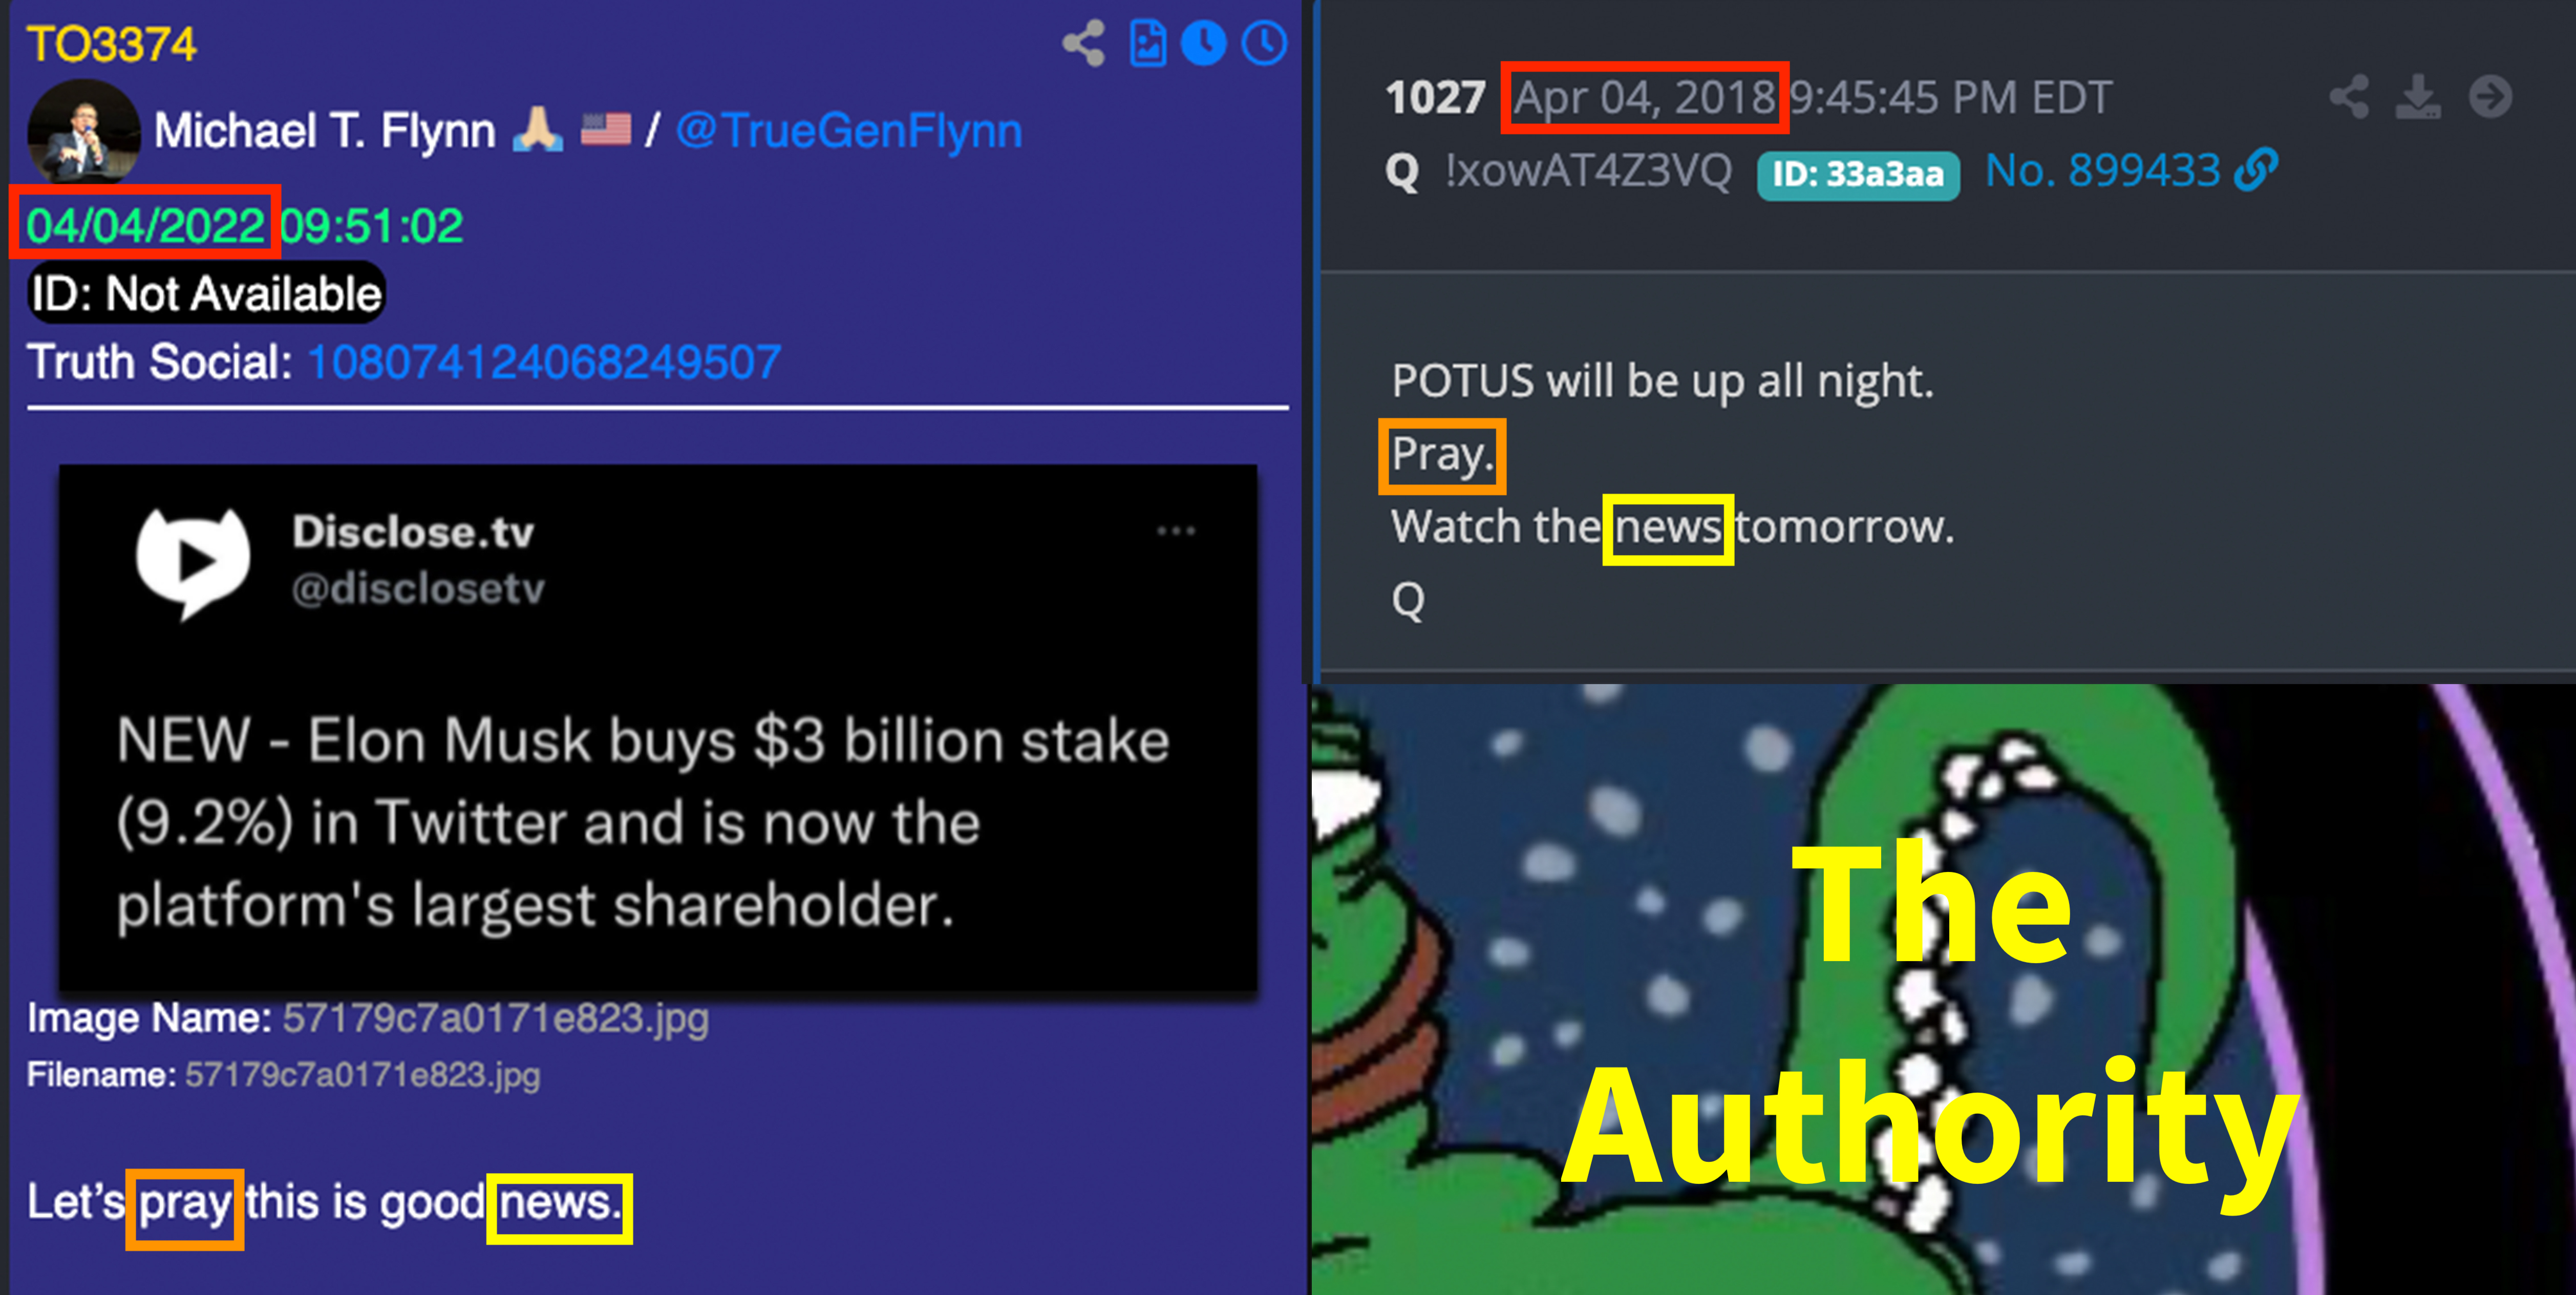Go to next post arrow icon
This screenshot has height=1295, width=2576.
(2490, 97)
